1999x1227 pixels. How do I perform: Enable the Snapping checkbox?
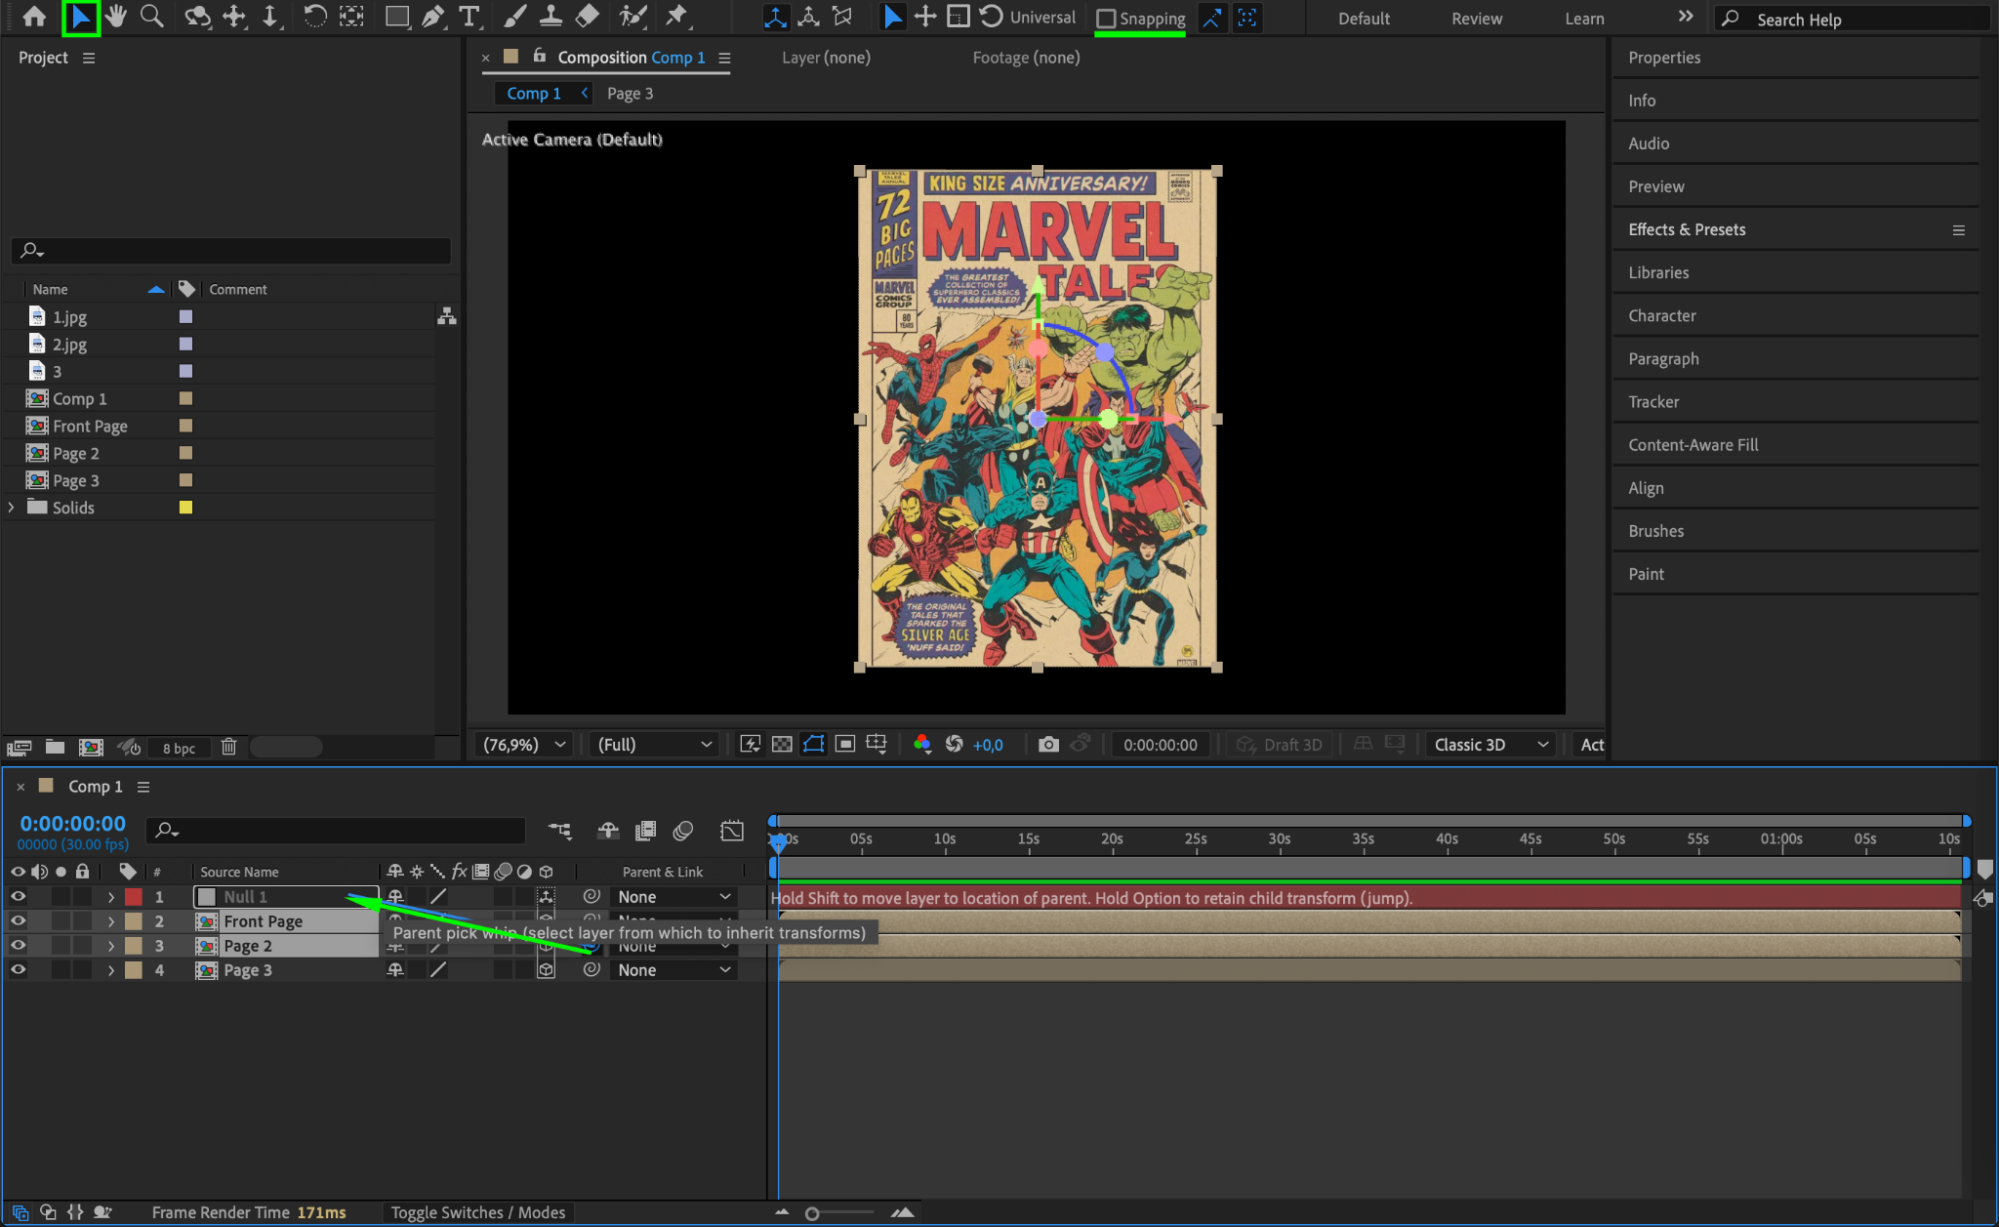tap(1106, 18)
